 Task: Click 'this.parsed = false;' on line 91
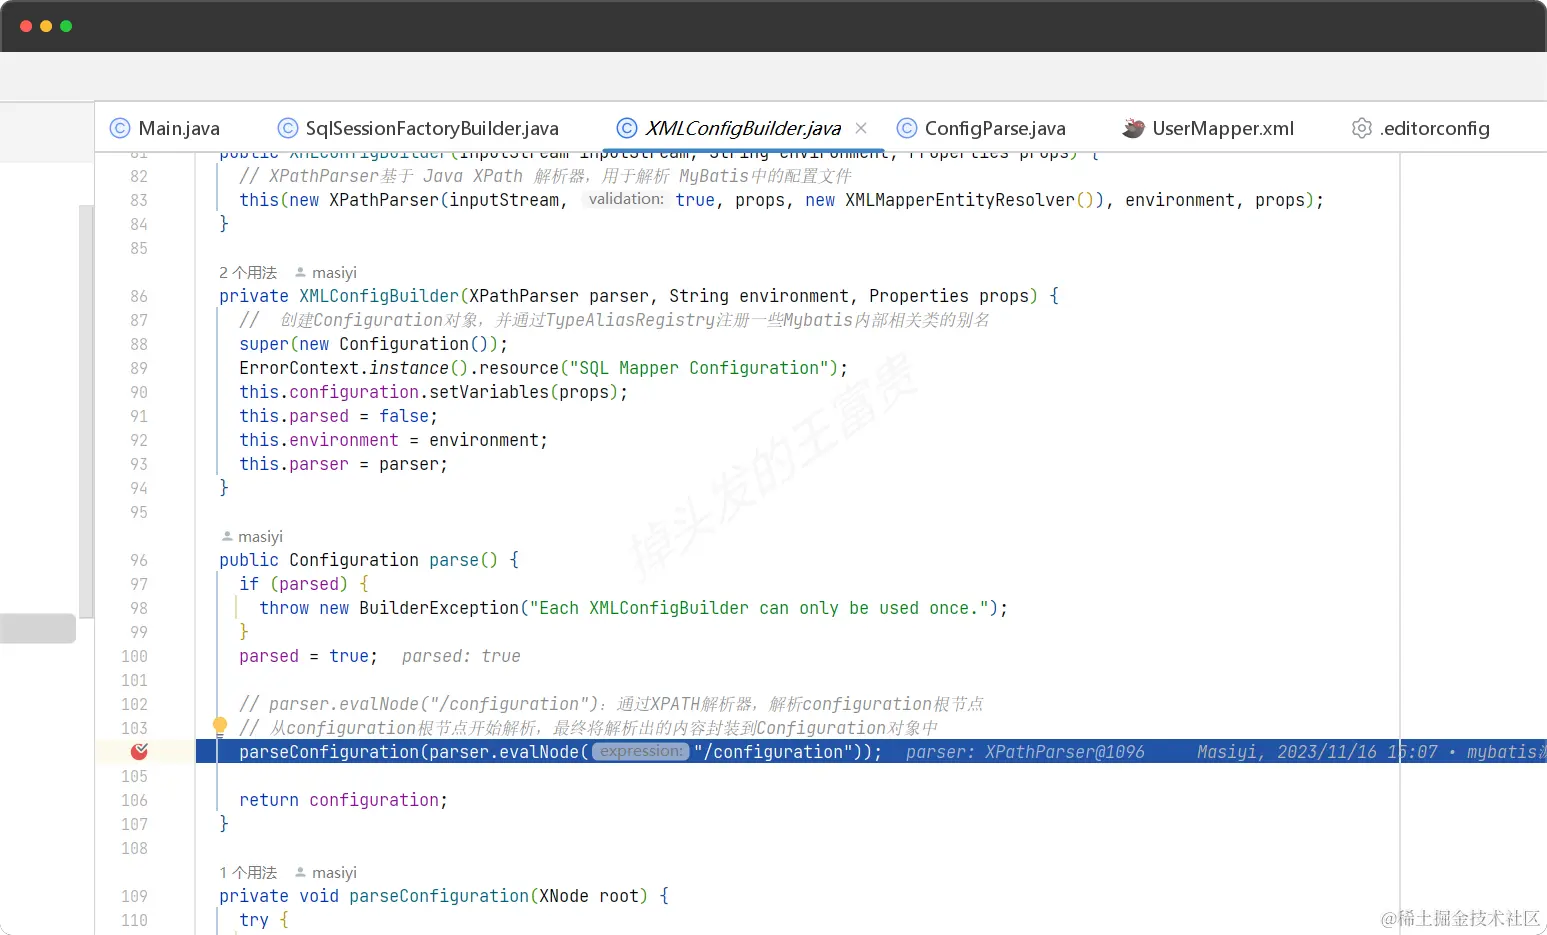[x=338, y=416]
